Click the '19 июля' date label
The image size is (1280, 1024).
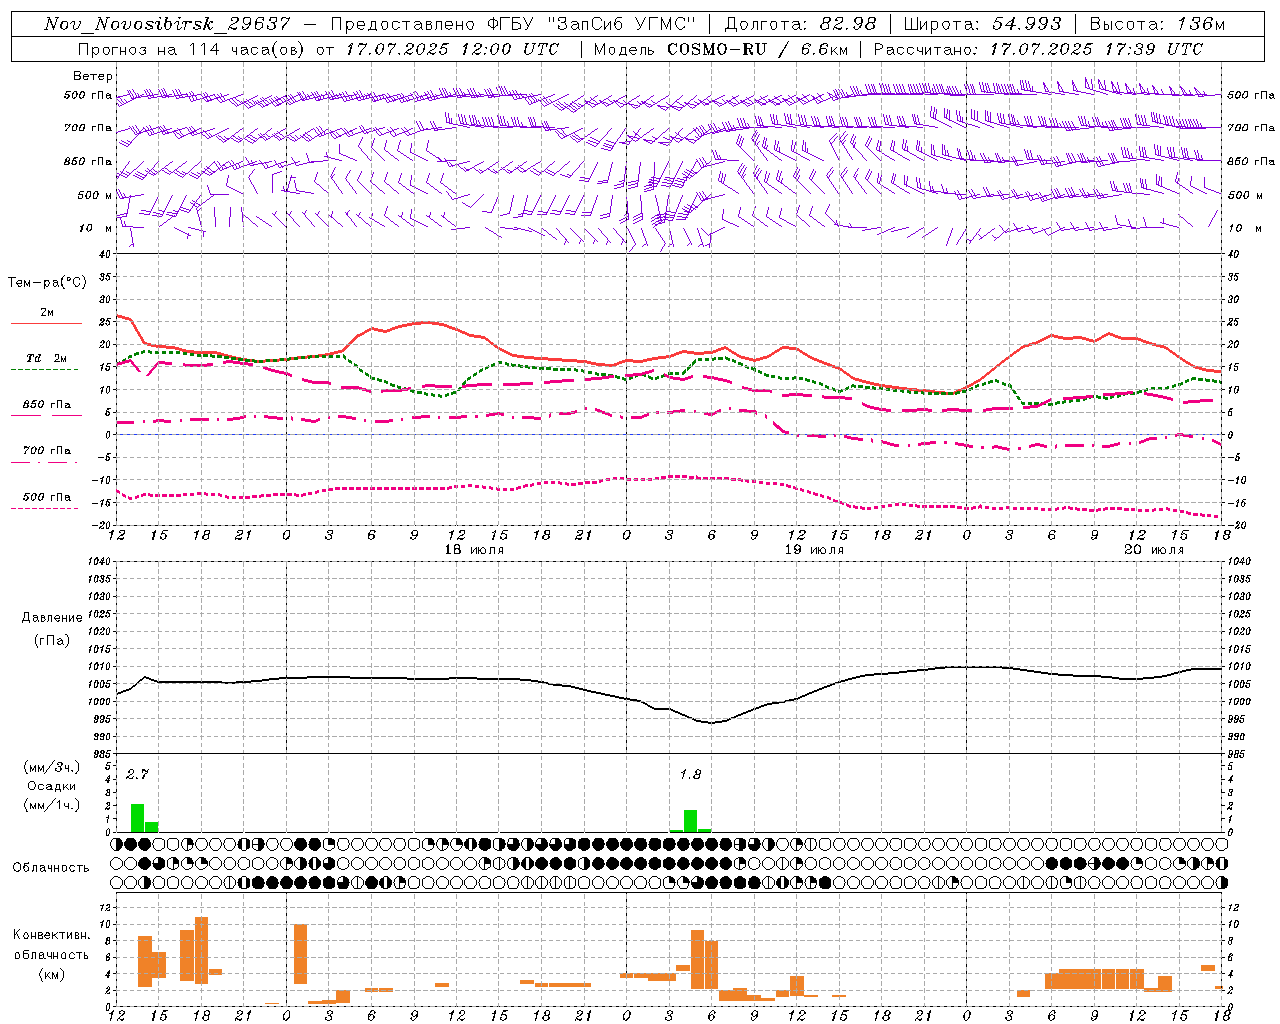[x=814, y=550]
